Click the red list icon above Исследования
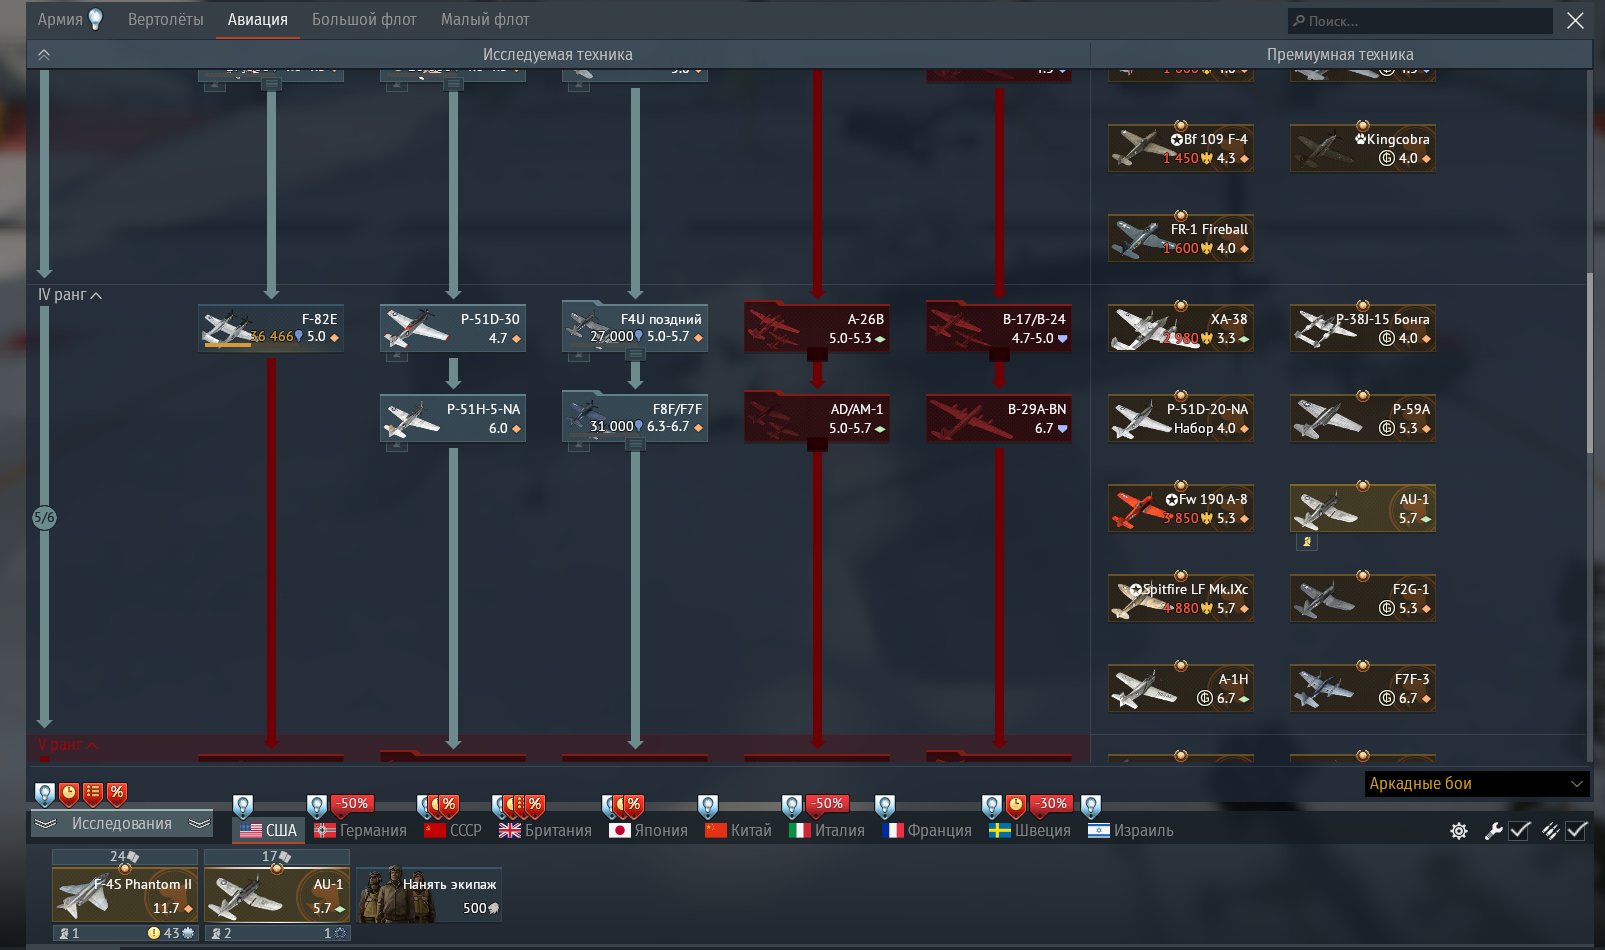Image resolution: width=1605 pixels, height=950 pixels. tap(93, 794)
